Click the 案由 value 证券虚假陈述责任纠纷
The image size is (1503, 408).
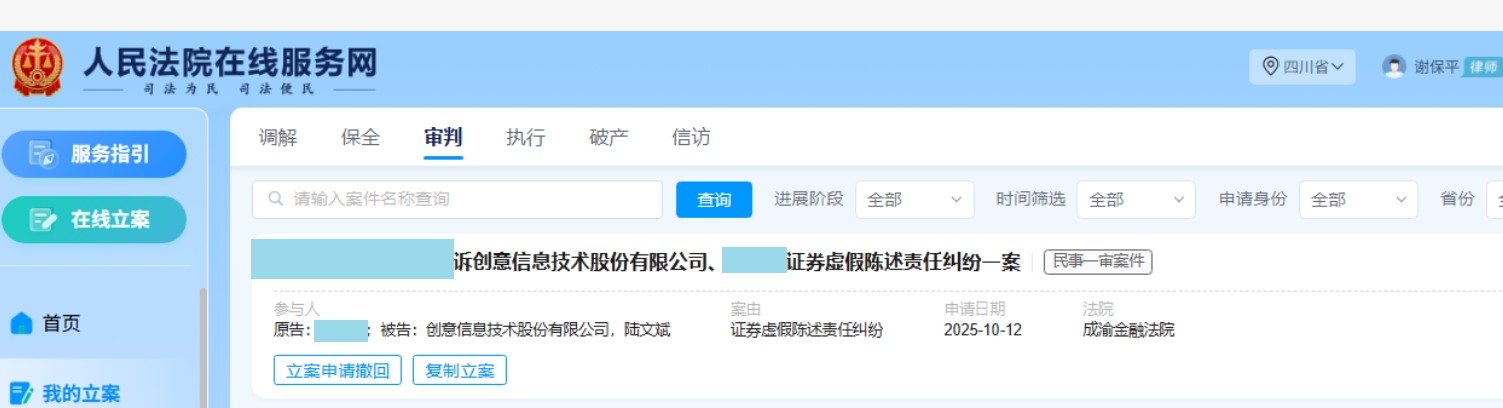807,330
